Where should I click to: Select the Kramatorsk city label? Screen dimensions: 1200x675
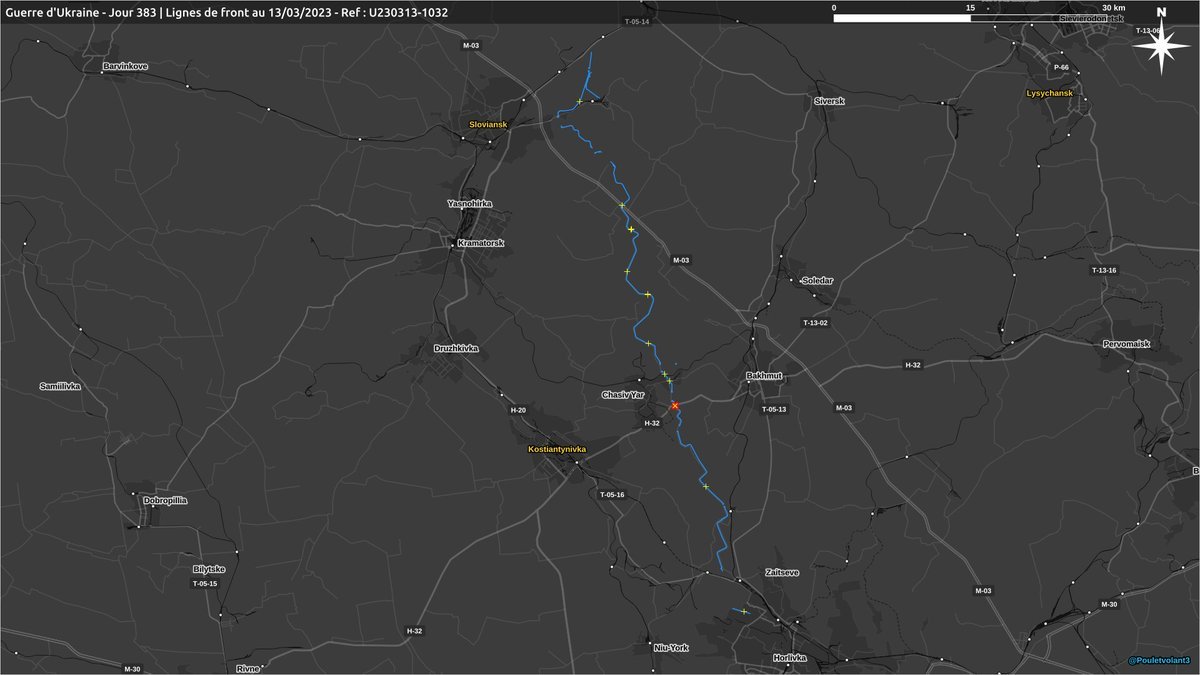[480, 243]
